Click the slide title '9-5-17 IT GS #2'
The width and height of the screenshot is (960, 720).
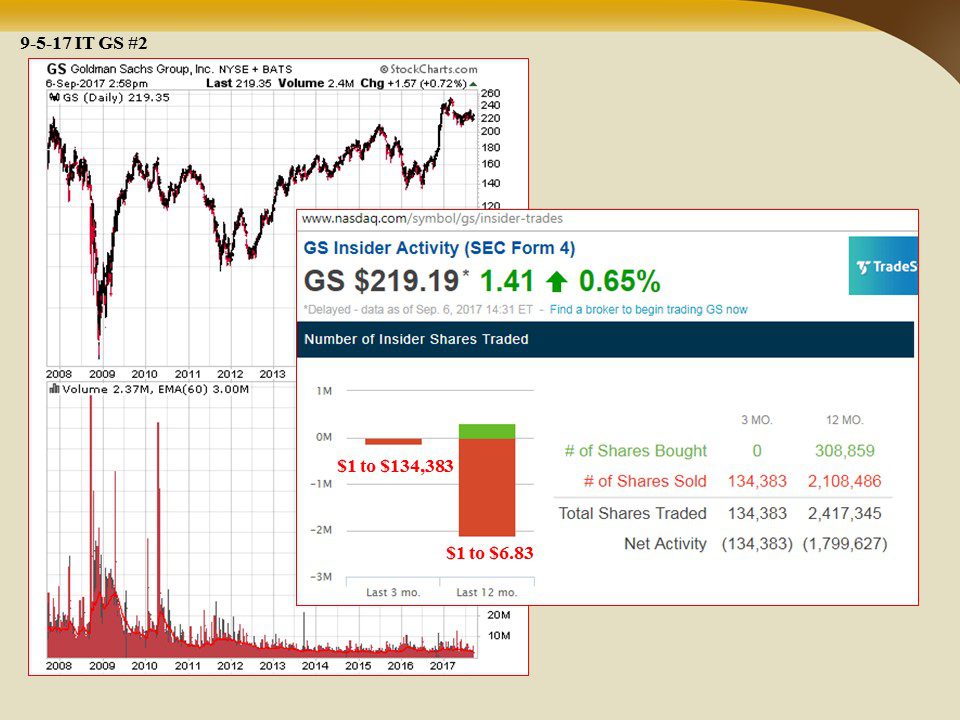(84, 43)
